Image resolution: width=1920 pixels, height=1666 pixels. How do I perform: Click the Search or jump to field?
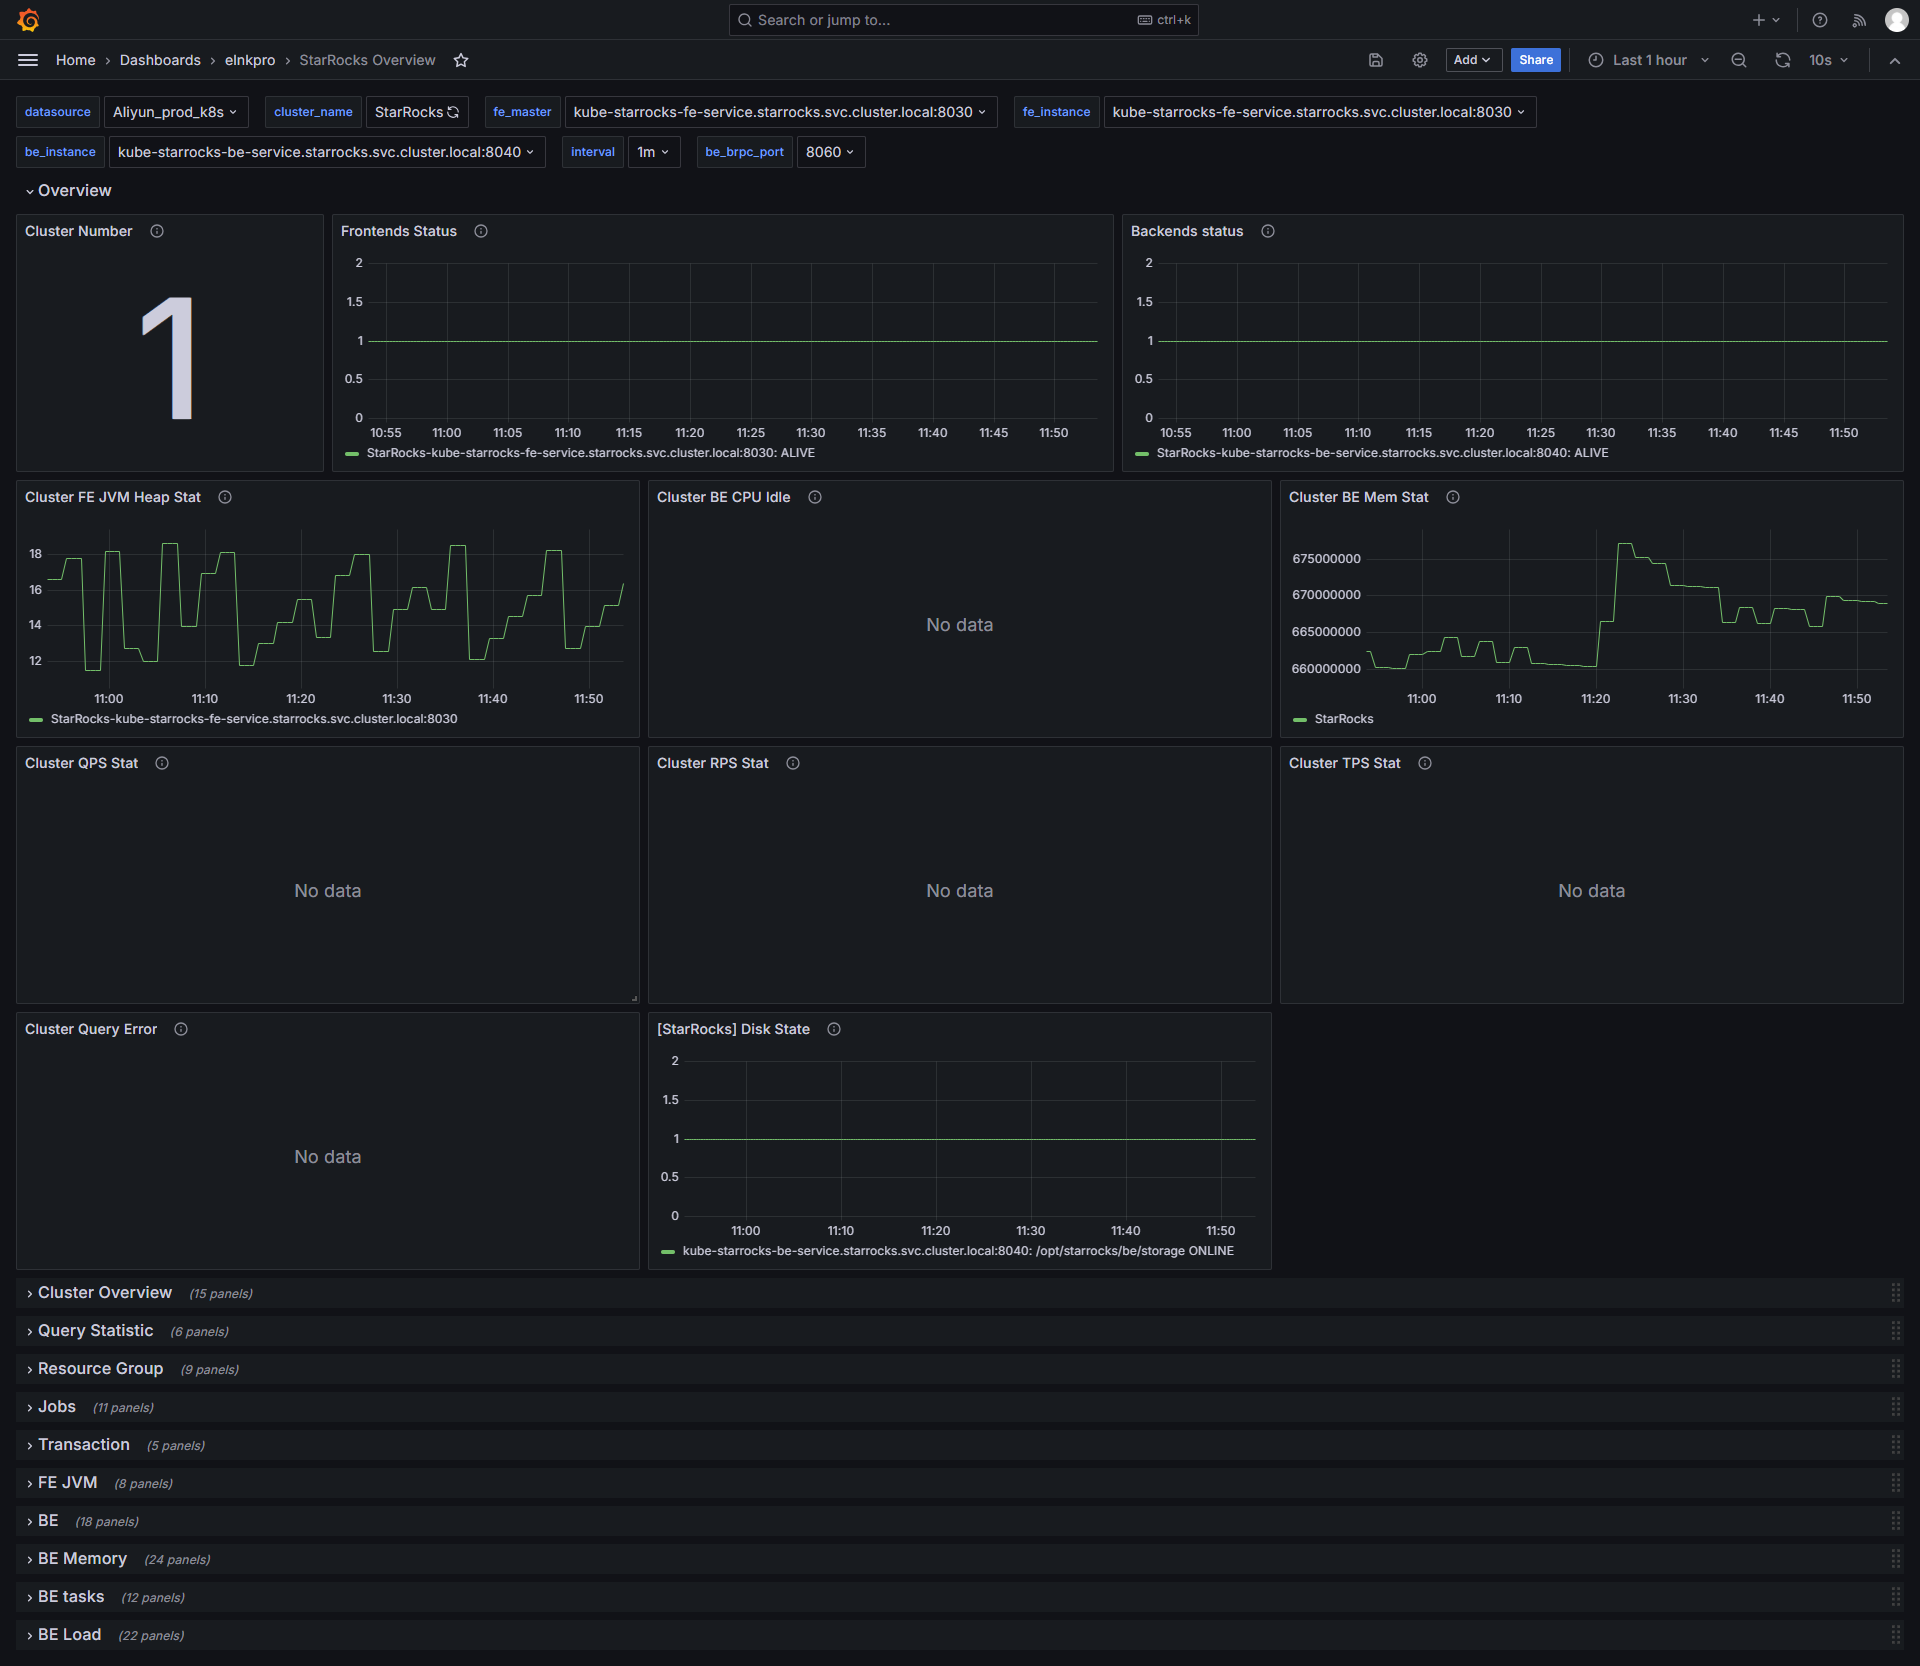[964, 20]
